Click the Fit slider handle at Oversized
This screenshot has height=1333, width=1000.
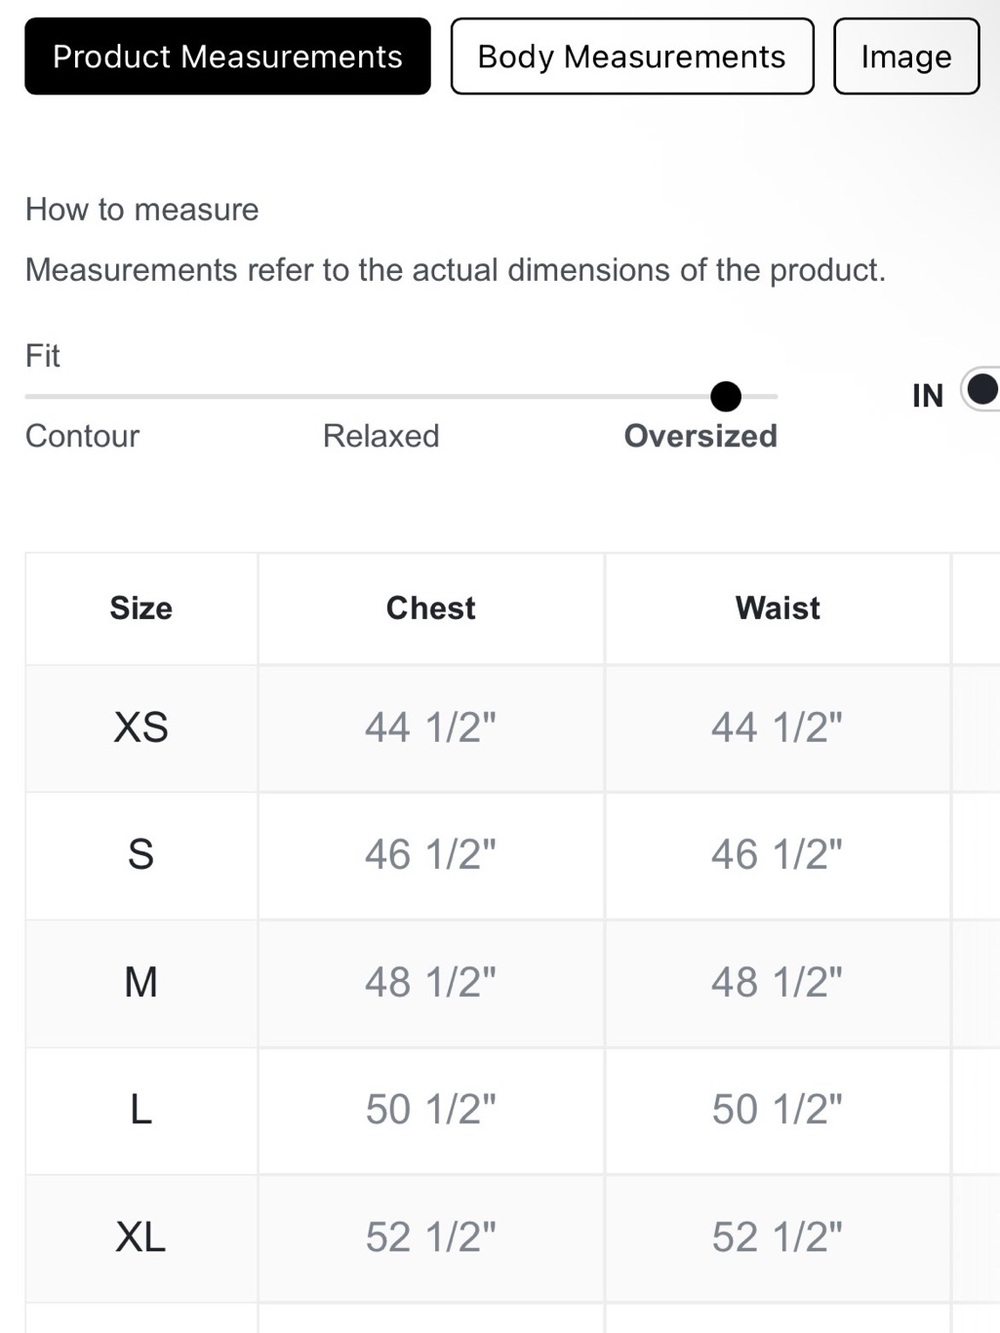click(x=726, y=397)
